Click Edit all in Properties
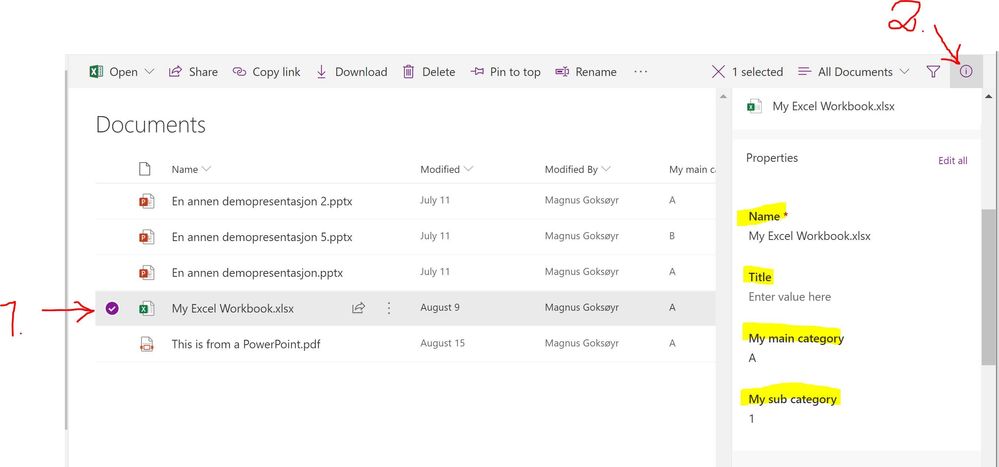 click(952, 161)
